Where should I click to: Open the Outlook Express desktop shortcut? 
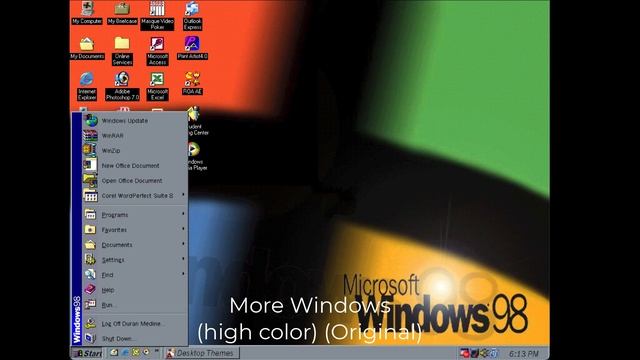point(192,16)
